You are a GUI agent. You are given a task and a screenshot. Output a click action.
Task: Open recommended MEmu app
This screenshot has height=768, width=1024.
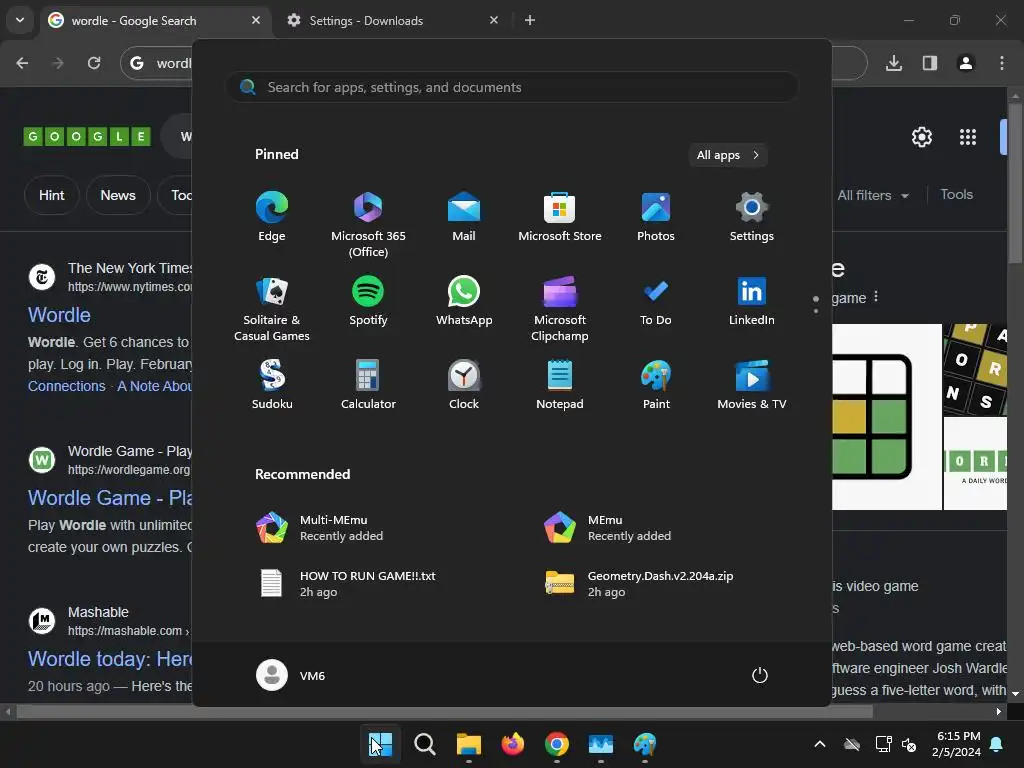click(x=607, y=528)
